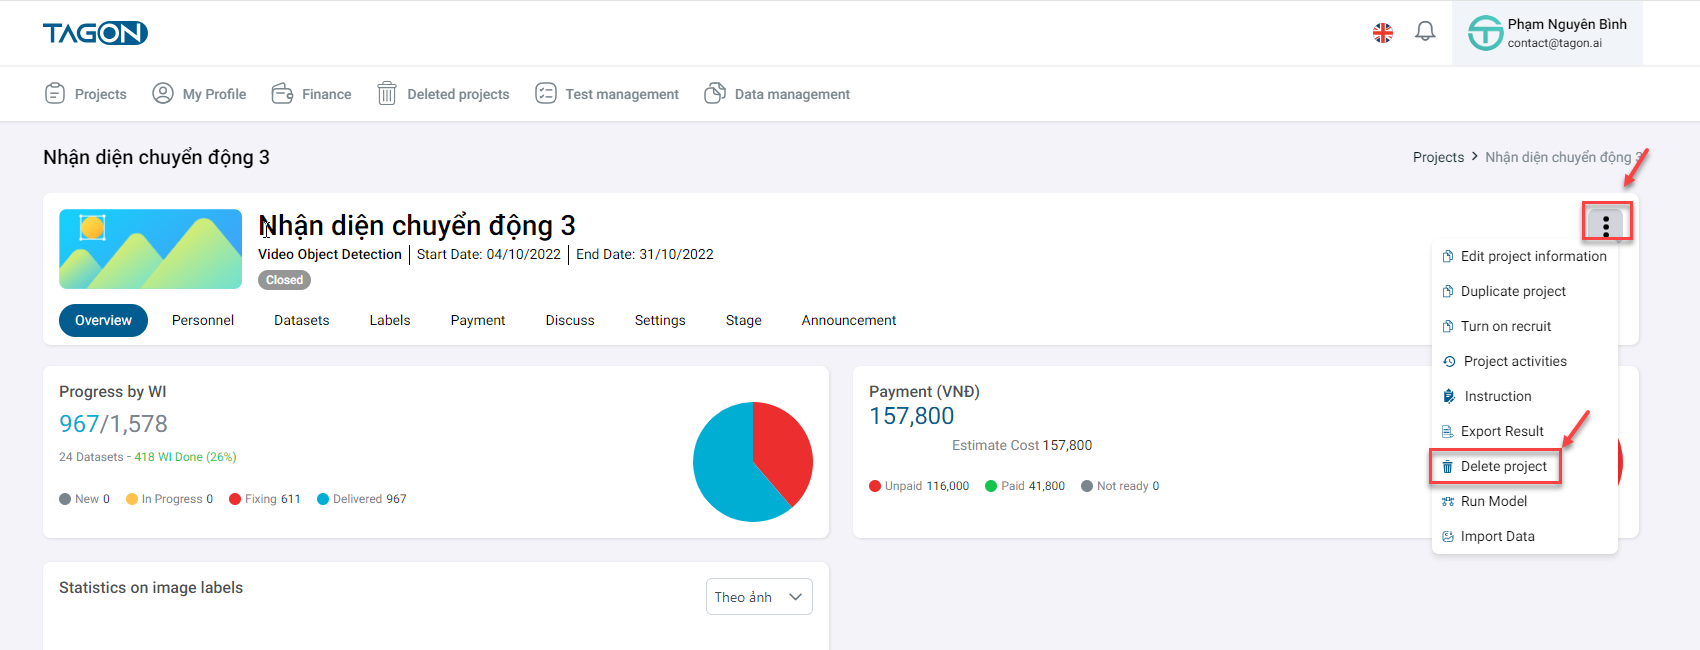The width and height of the screenshot is (1700, 650).
Task: Choose Export Result in the dropdown menu
Action: tap(1501, 431)
